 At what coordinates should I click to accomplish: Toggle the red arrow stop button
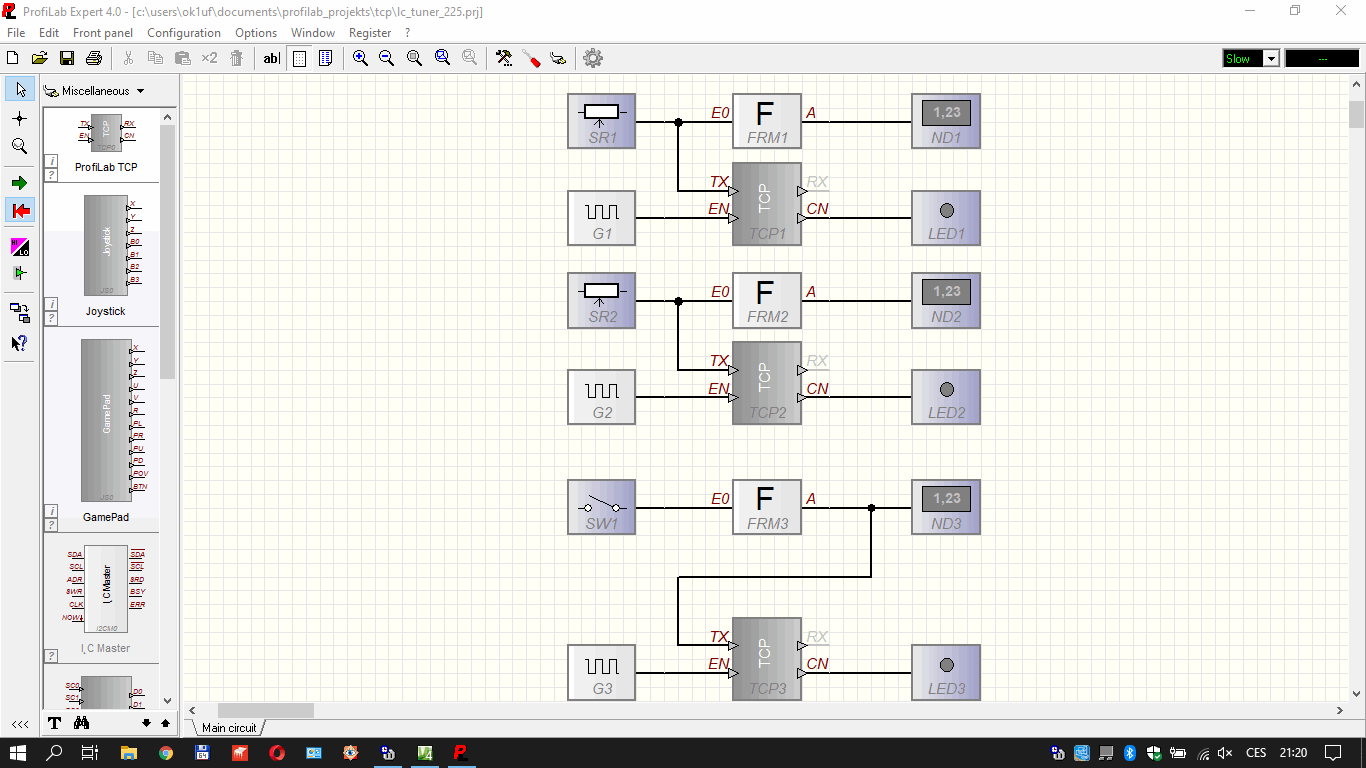pyautogui.click(x=19, y=210)
